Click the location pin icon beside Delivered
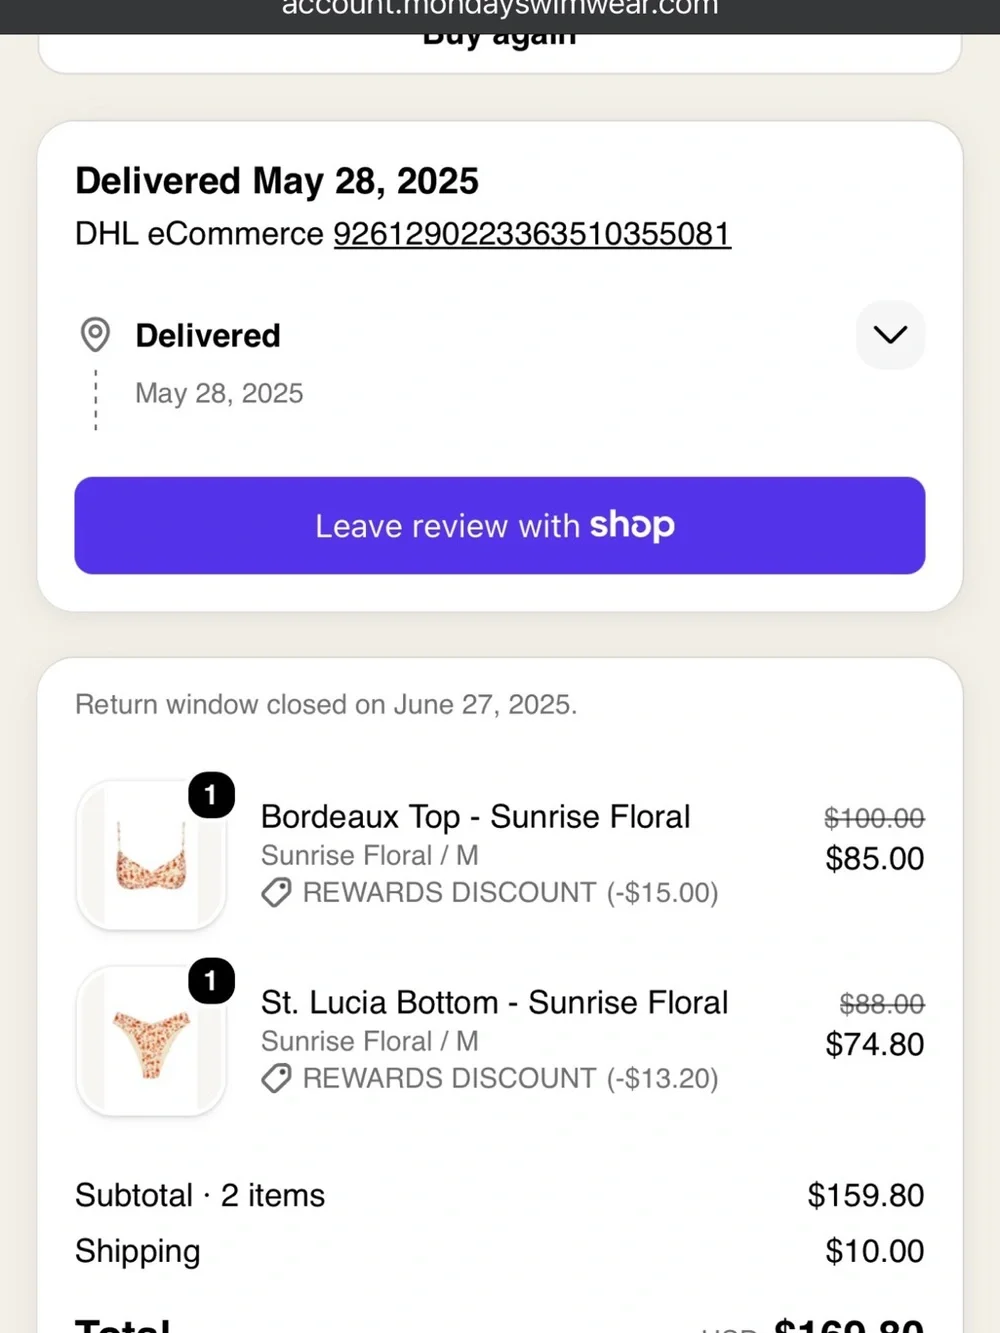 click(x=95, y=335)
